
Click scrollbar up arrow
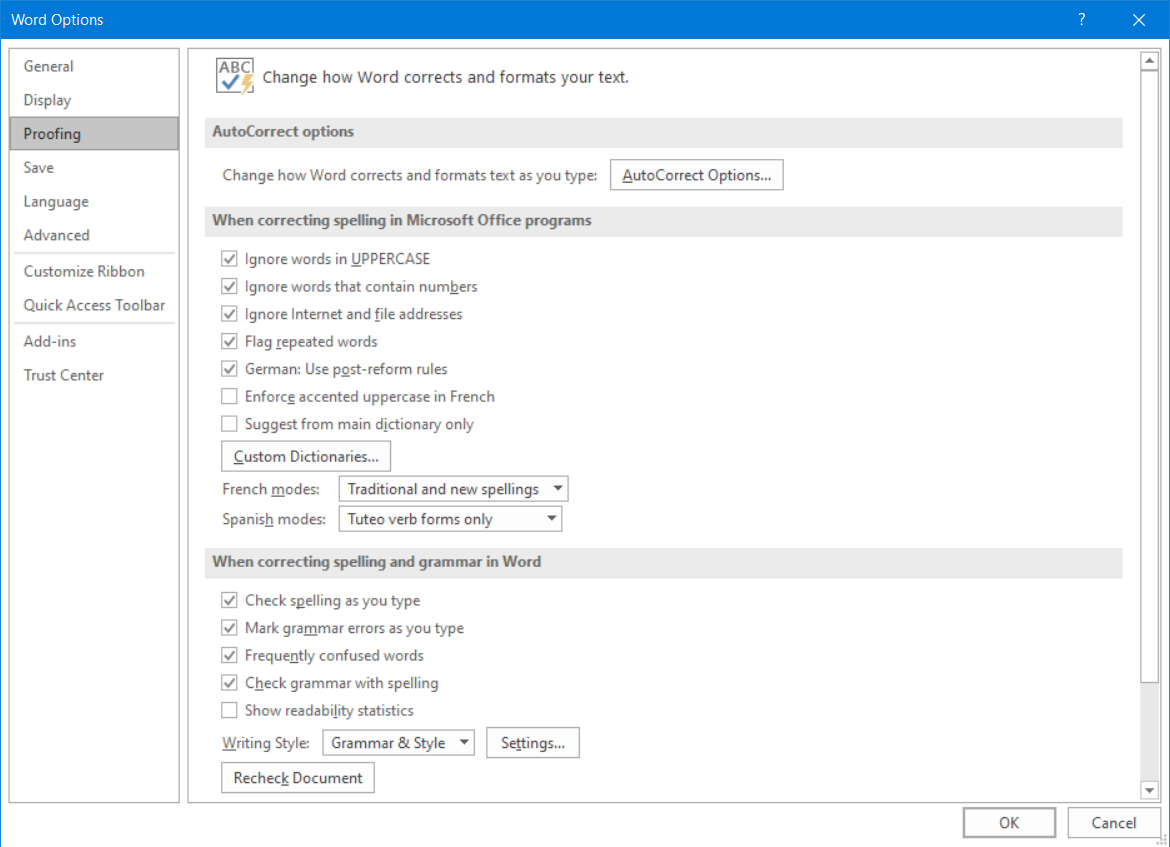click(x=1149, y=63)
